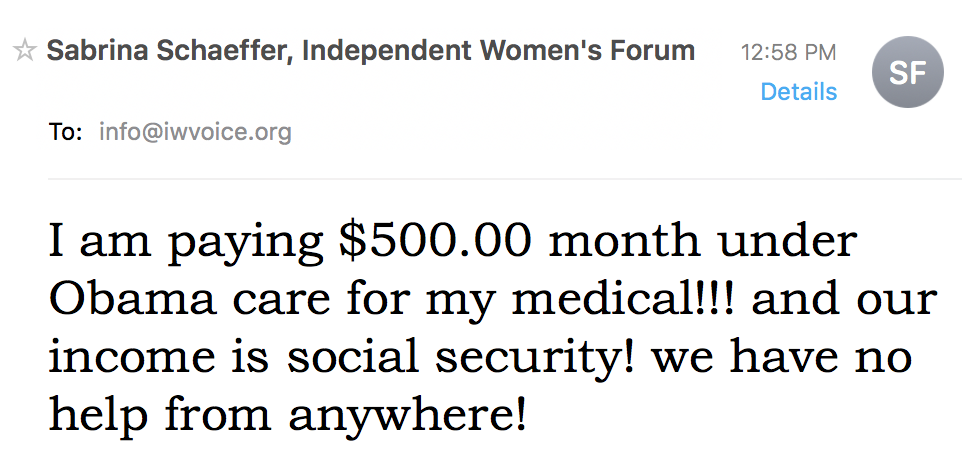Click the Independent Women's Forum sender text
Image resolution: width=962 pixels, height=464 pixels.
(498, 50)
